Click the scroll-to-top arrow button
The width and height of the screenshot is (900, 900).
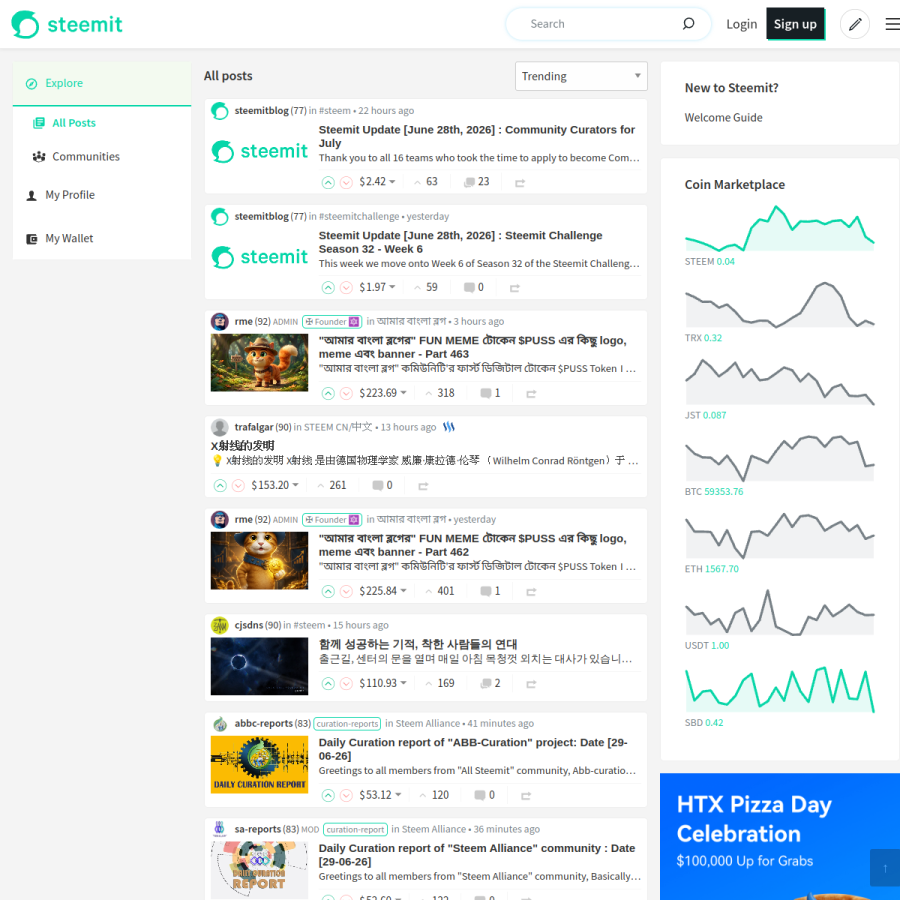click(885, 868)
